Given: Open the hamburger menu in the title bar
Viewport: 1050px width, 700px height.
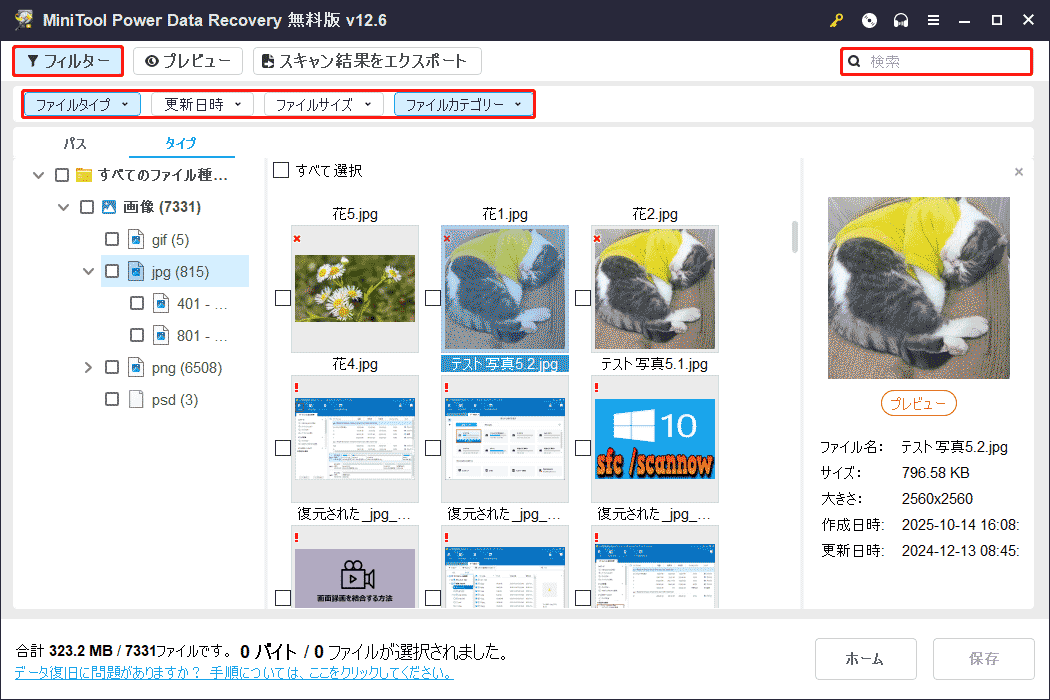Looking at the screenshot, I should [x=934, y=19].
